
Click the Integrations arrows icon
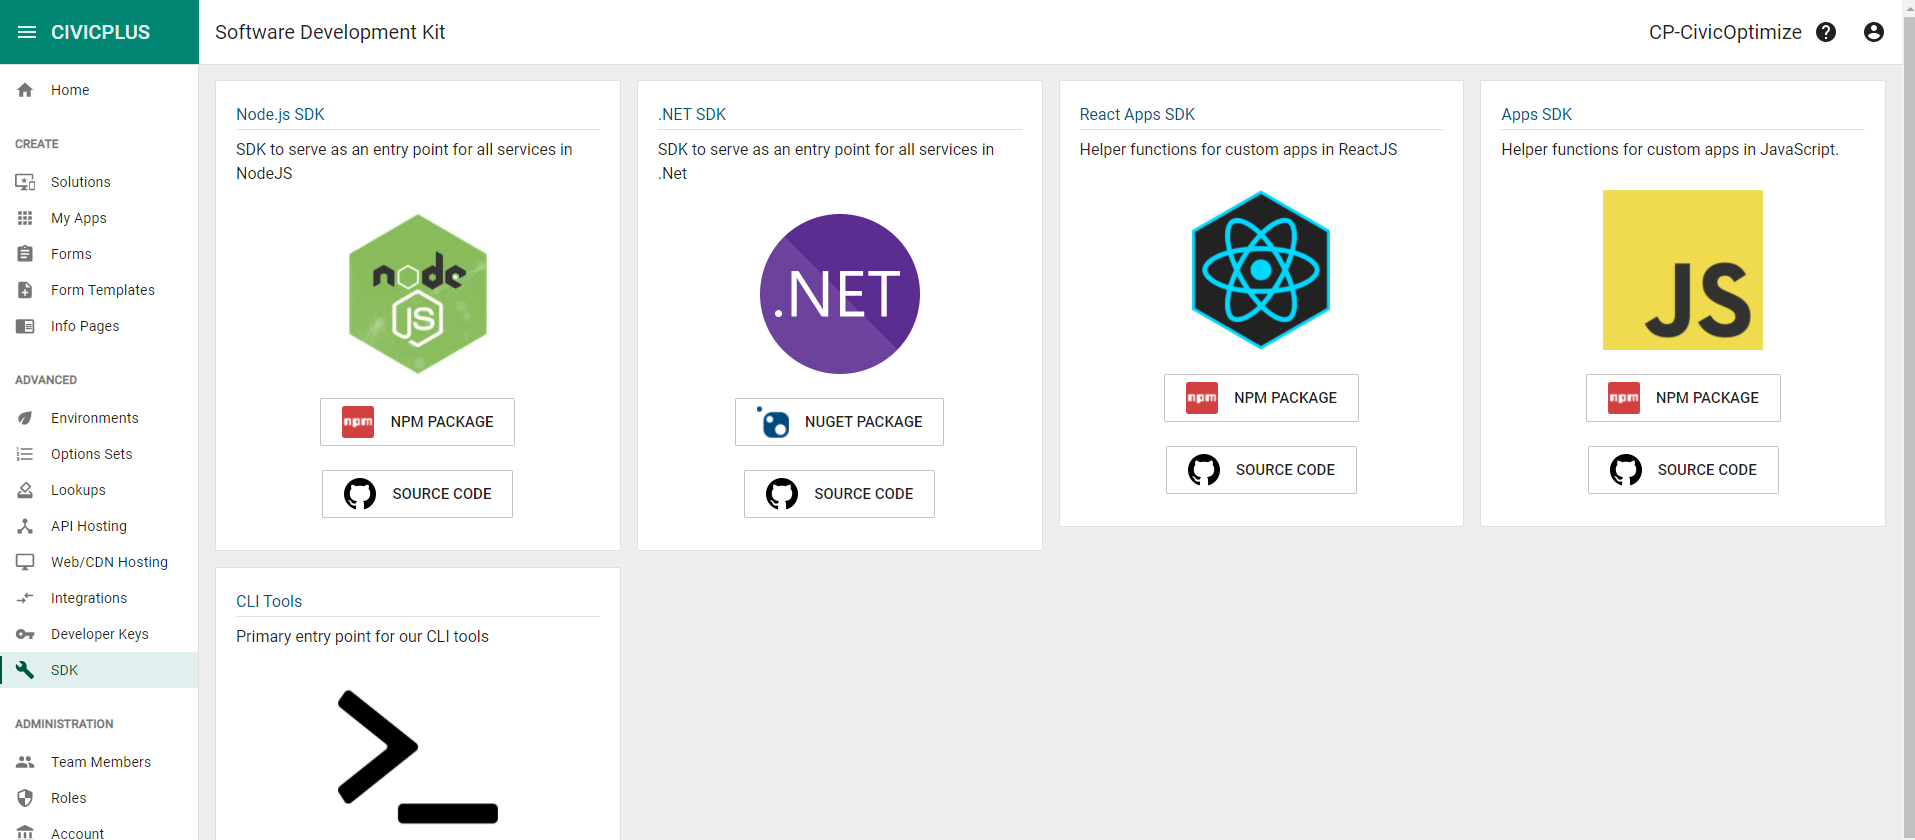(25, 598)
